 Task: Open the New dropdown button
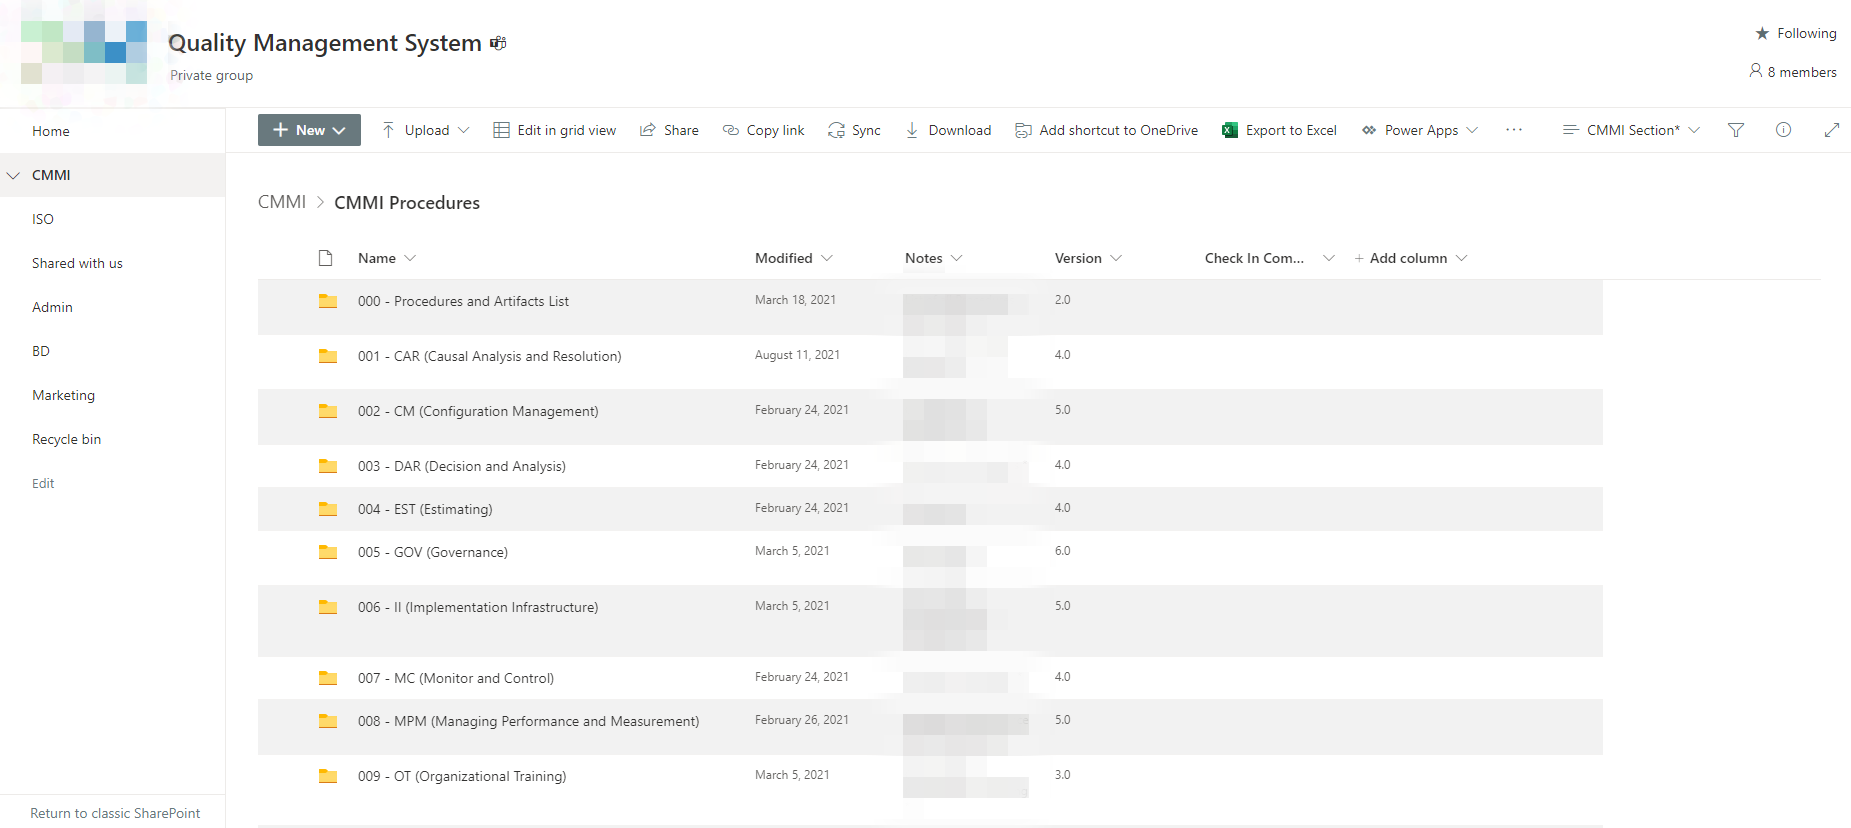point(309,130)
